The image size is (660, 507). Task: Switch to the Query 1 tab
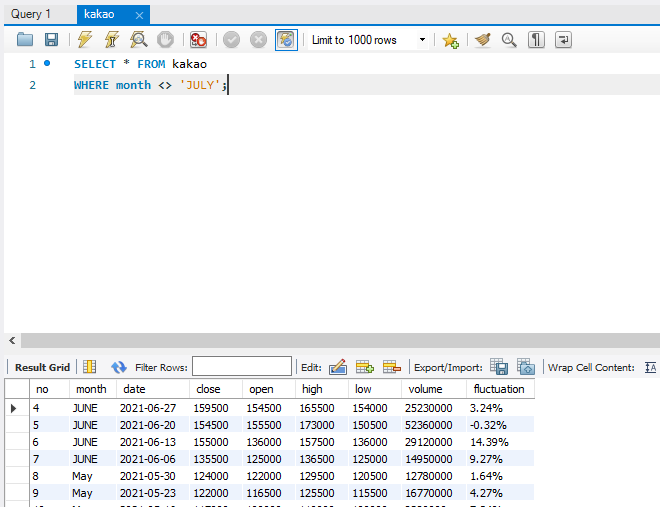click(31, 14)
